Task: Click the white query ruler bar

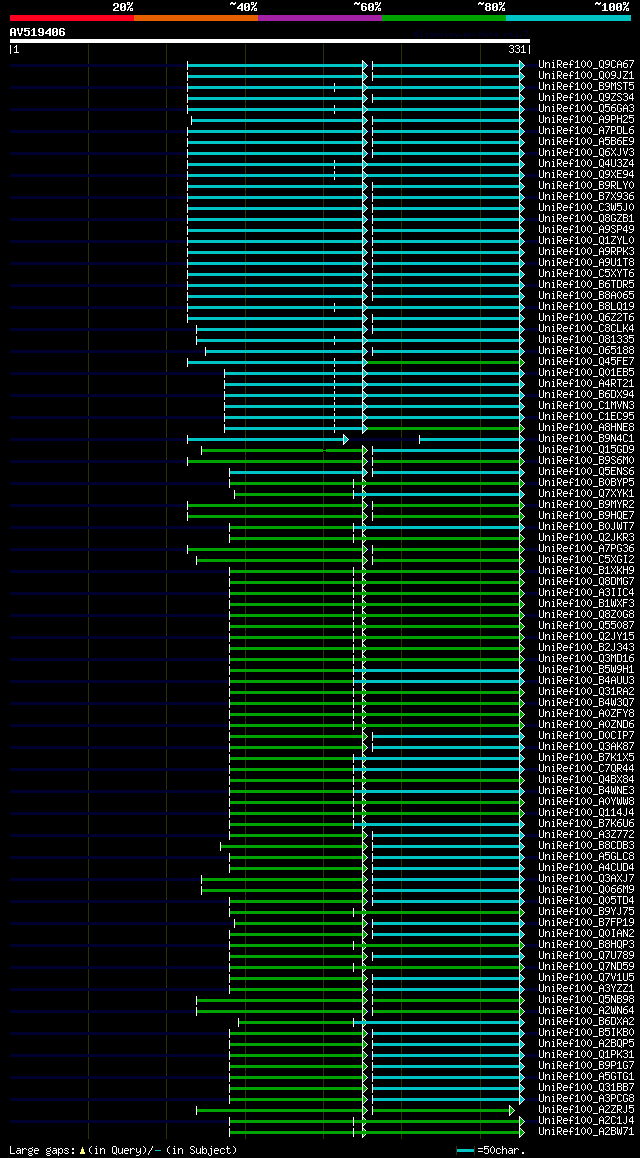Action: pyautogui.click(x=269, y=41)
